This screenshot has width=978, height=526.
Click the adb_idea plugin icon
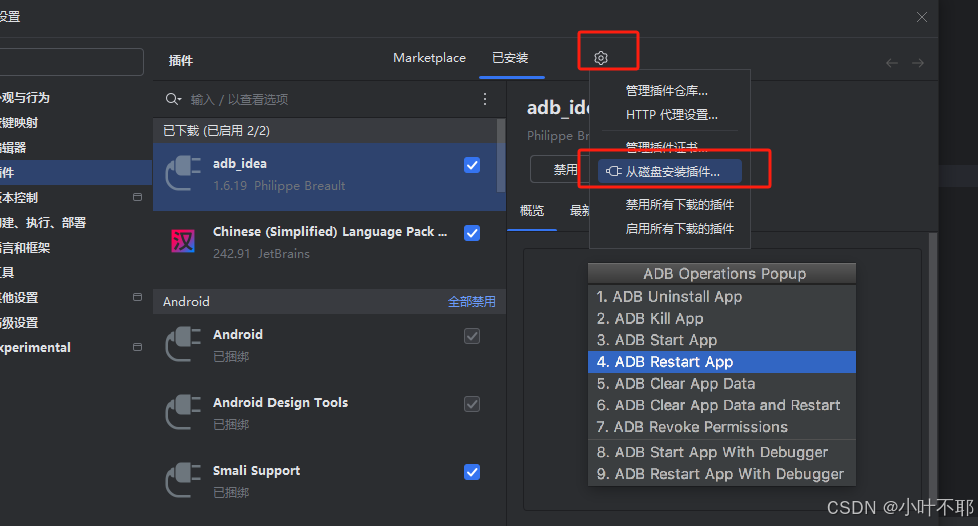click(183, 173)
